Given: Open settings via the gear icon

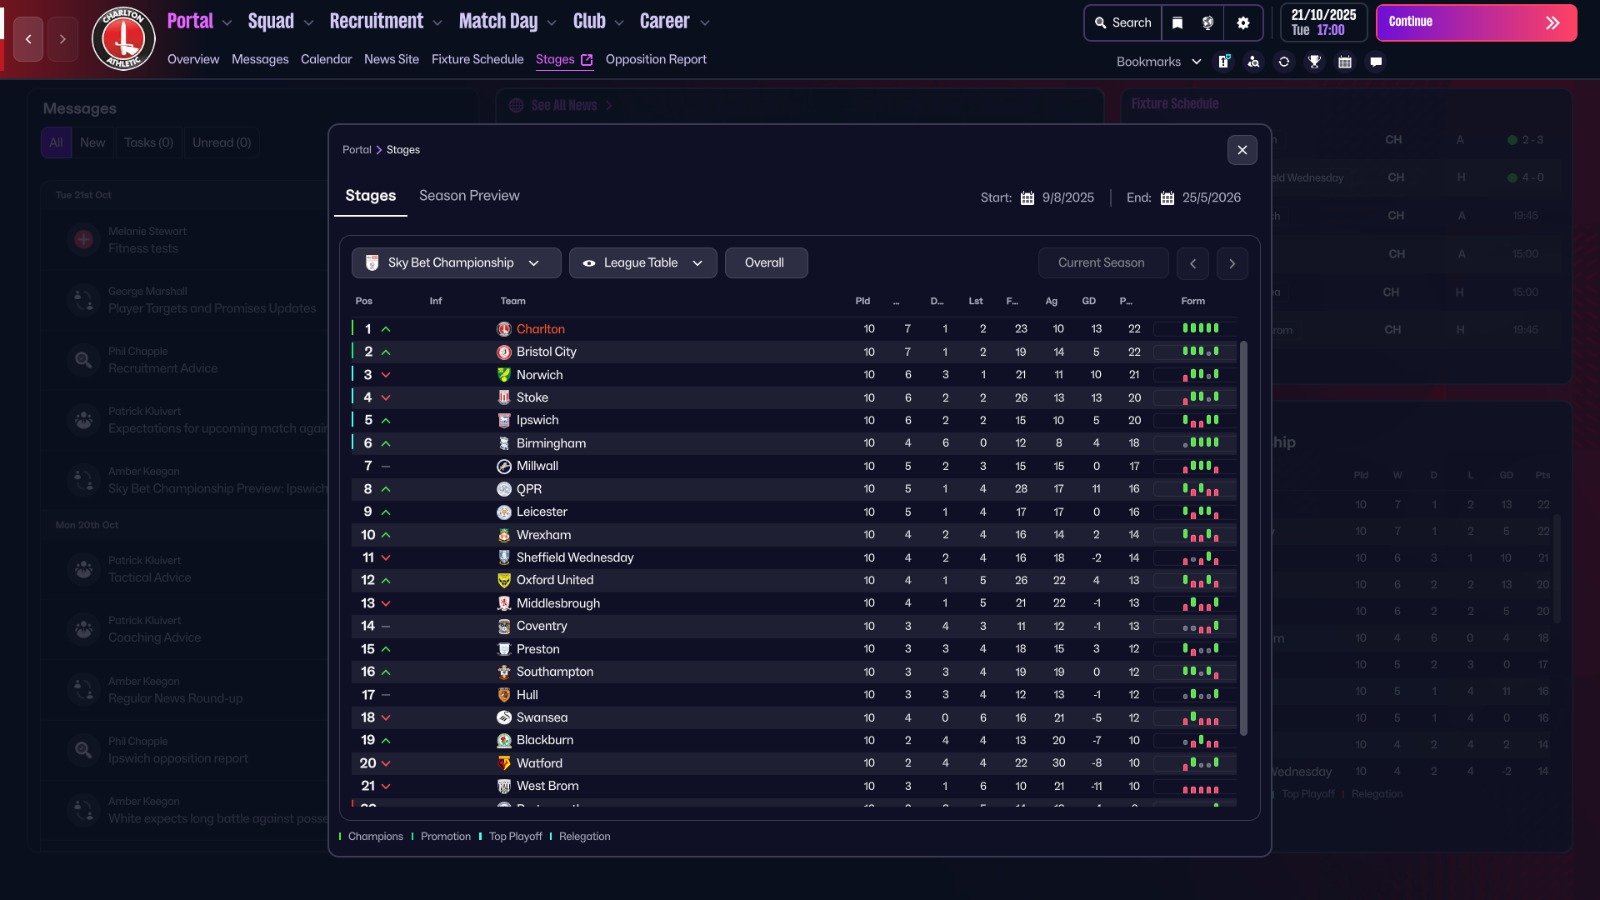Looking at the screenshot, I should pos(1243,22).
